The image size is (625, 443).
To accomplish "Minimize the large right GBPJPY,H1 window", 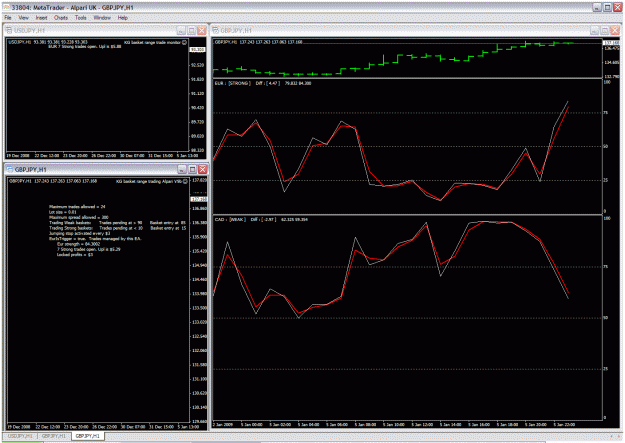I will [x=594, y=31].
